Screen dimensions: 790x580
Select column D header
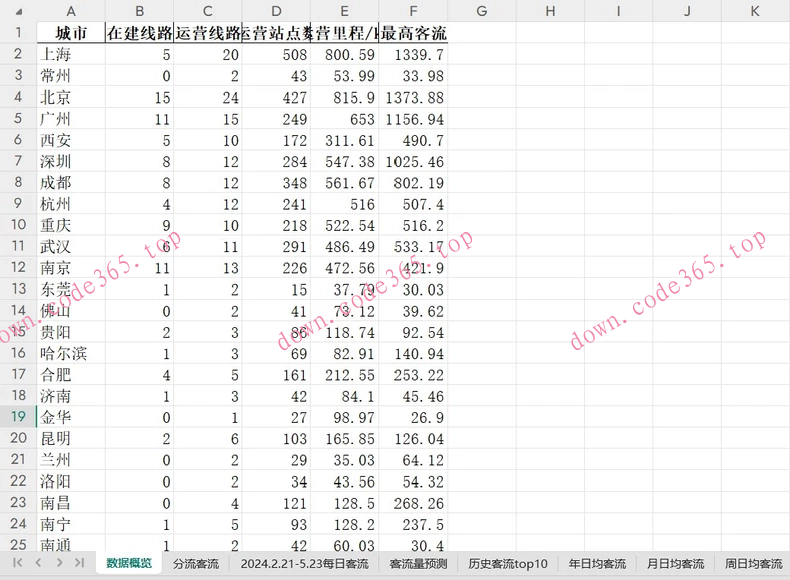coord(276,11)
